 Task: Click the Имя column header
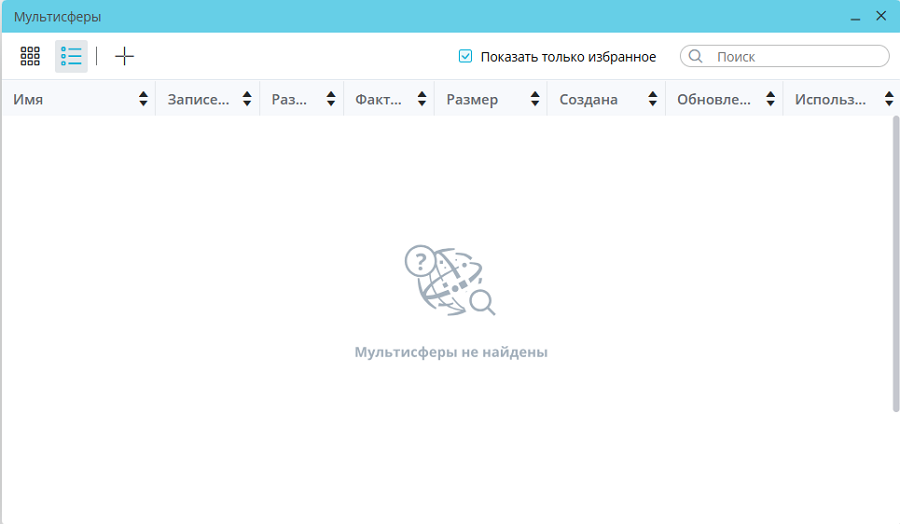pos(79,99)
